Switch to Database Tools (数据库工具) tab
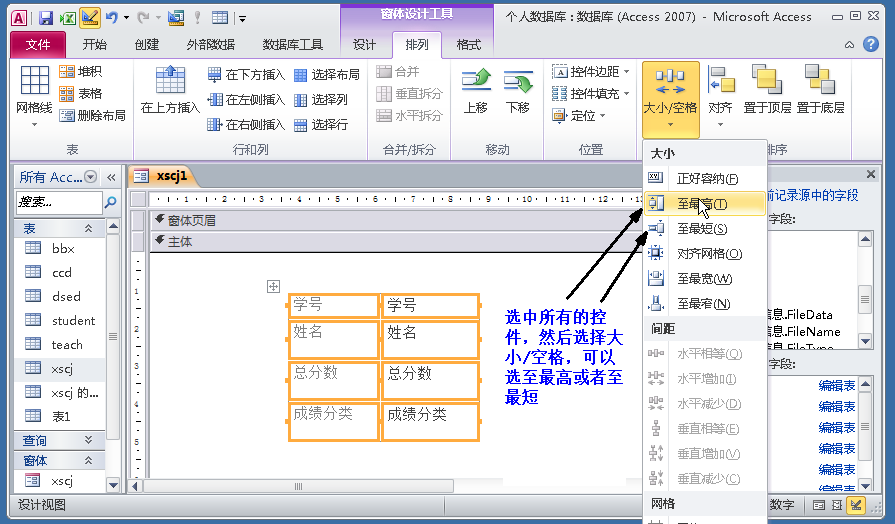 point(292,45)
